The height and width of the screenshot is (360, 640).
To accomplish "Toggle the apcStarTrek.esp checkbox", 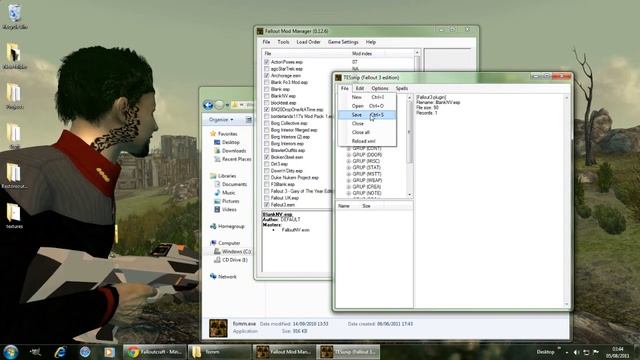I will [267, 69].
